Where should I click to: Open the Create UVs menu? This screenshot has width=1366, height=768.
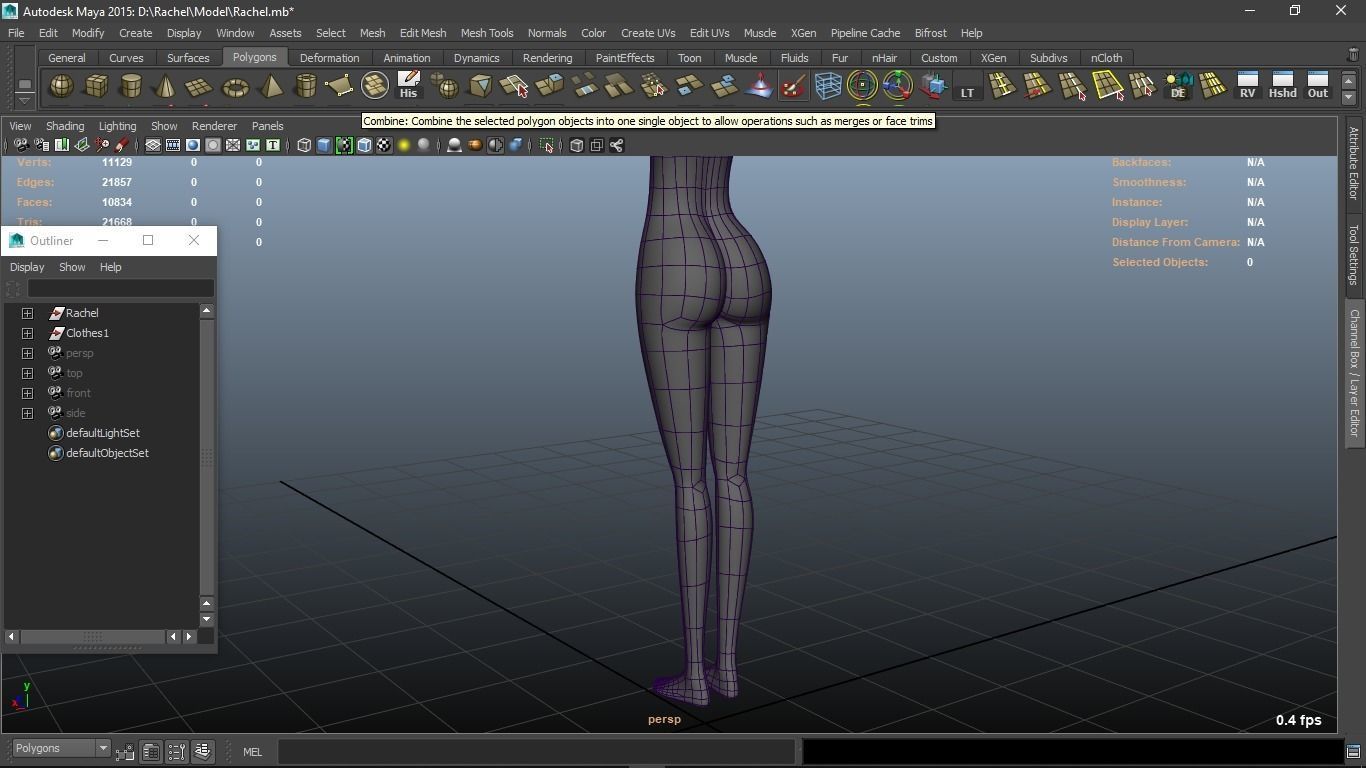coord(648,33)
